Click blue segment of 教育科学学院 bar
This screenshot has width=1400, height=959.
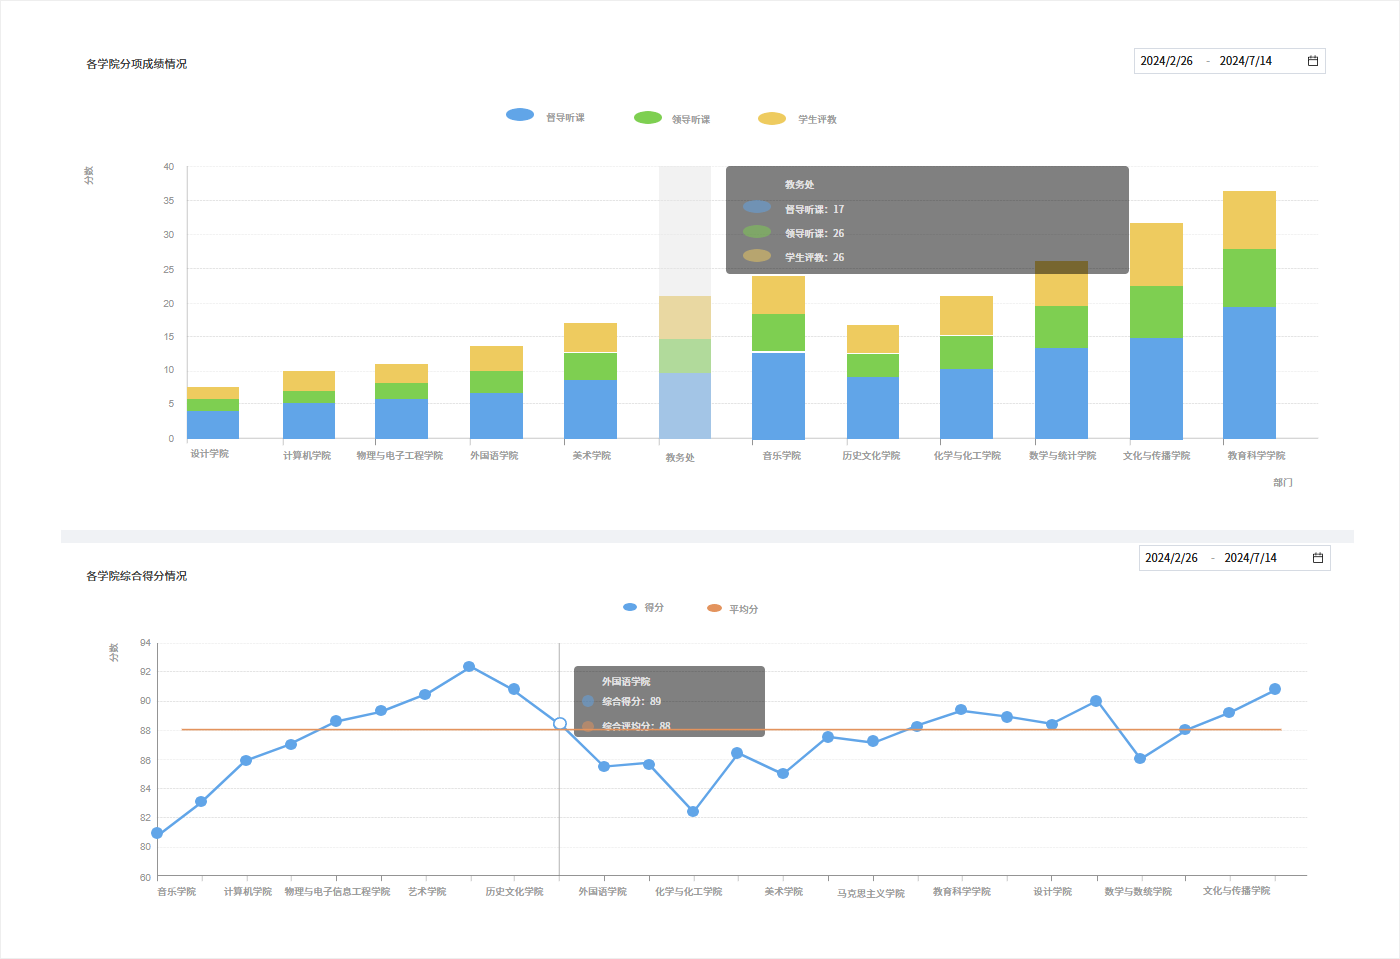[1249, 372]
